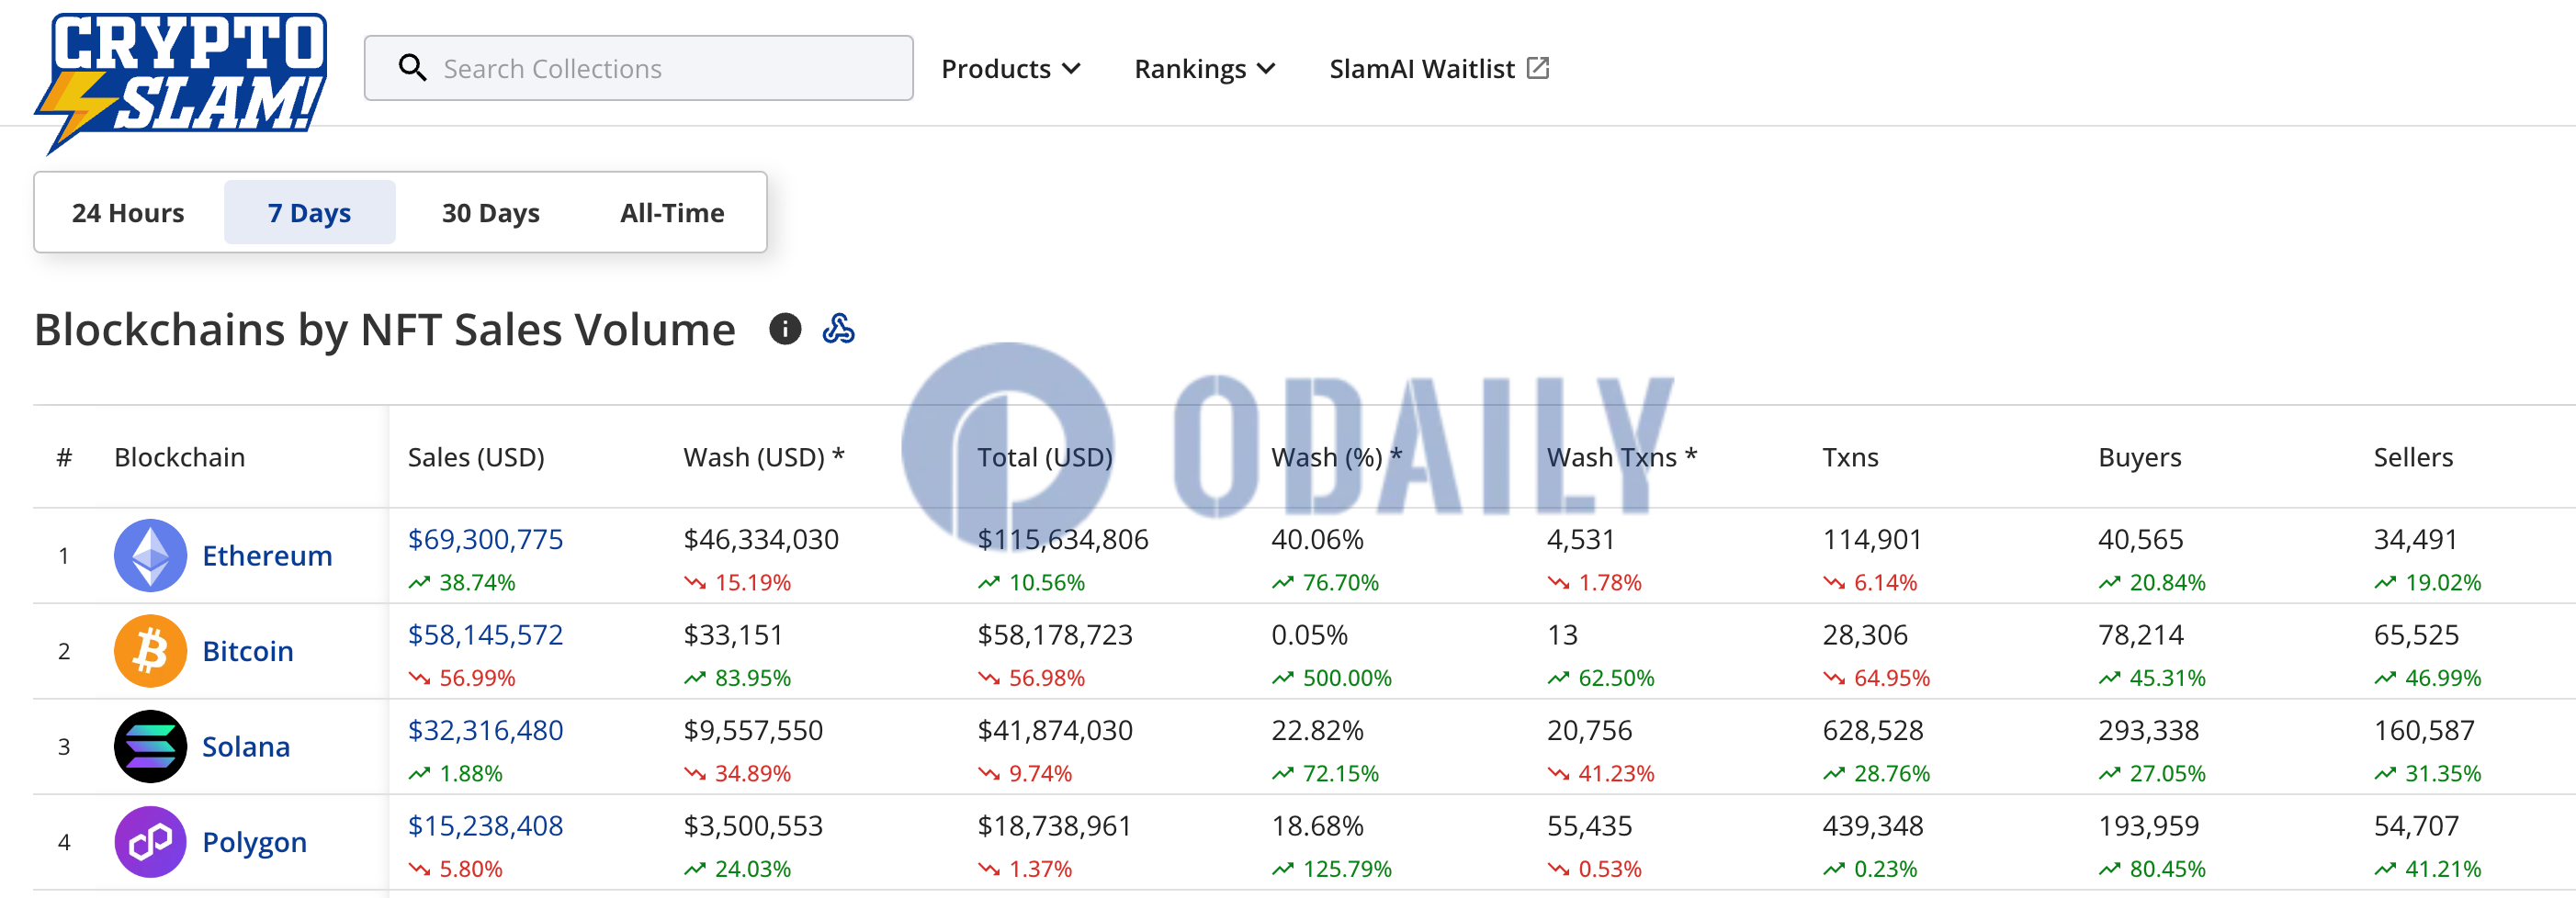Click Polygon buyers count 193,959
This screenshot has width=2576, height=898.
click(2149, 826)
